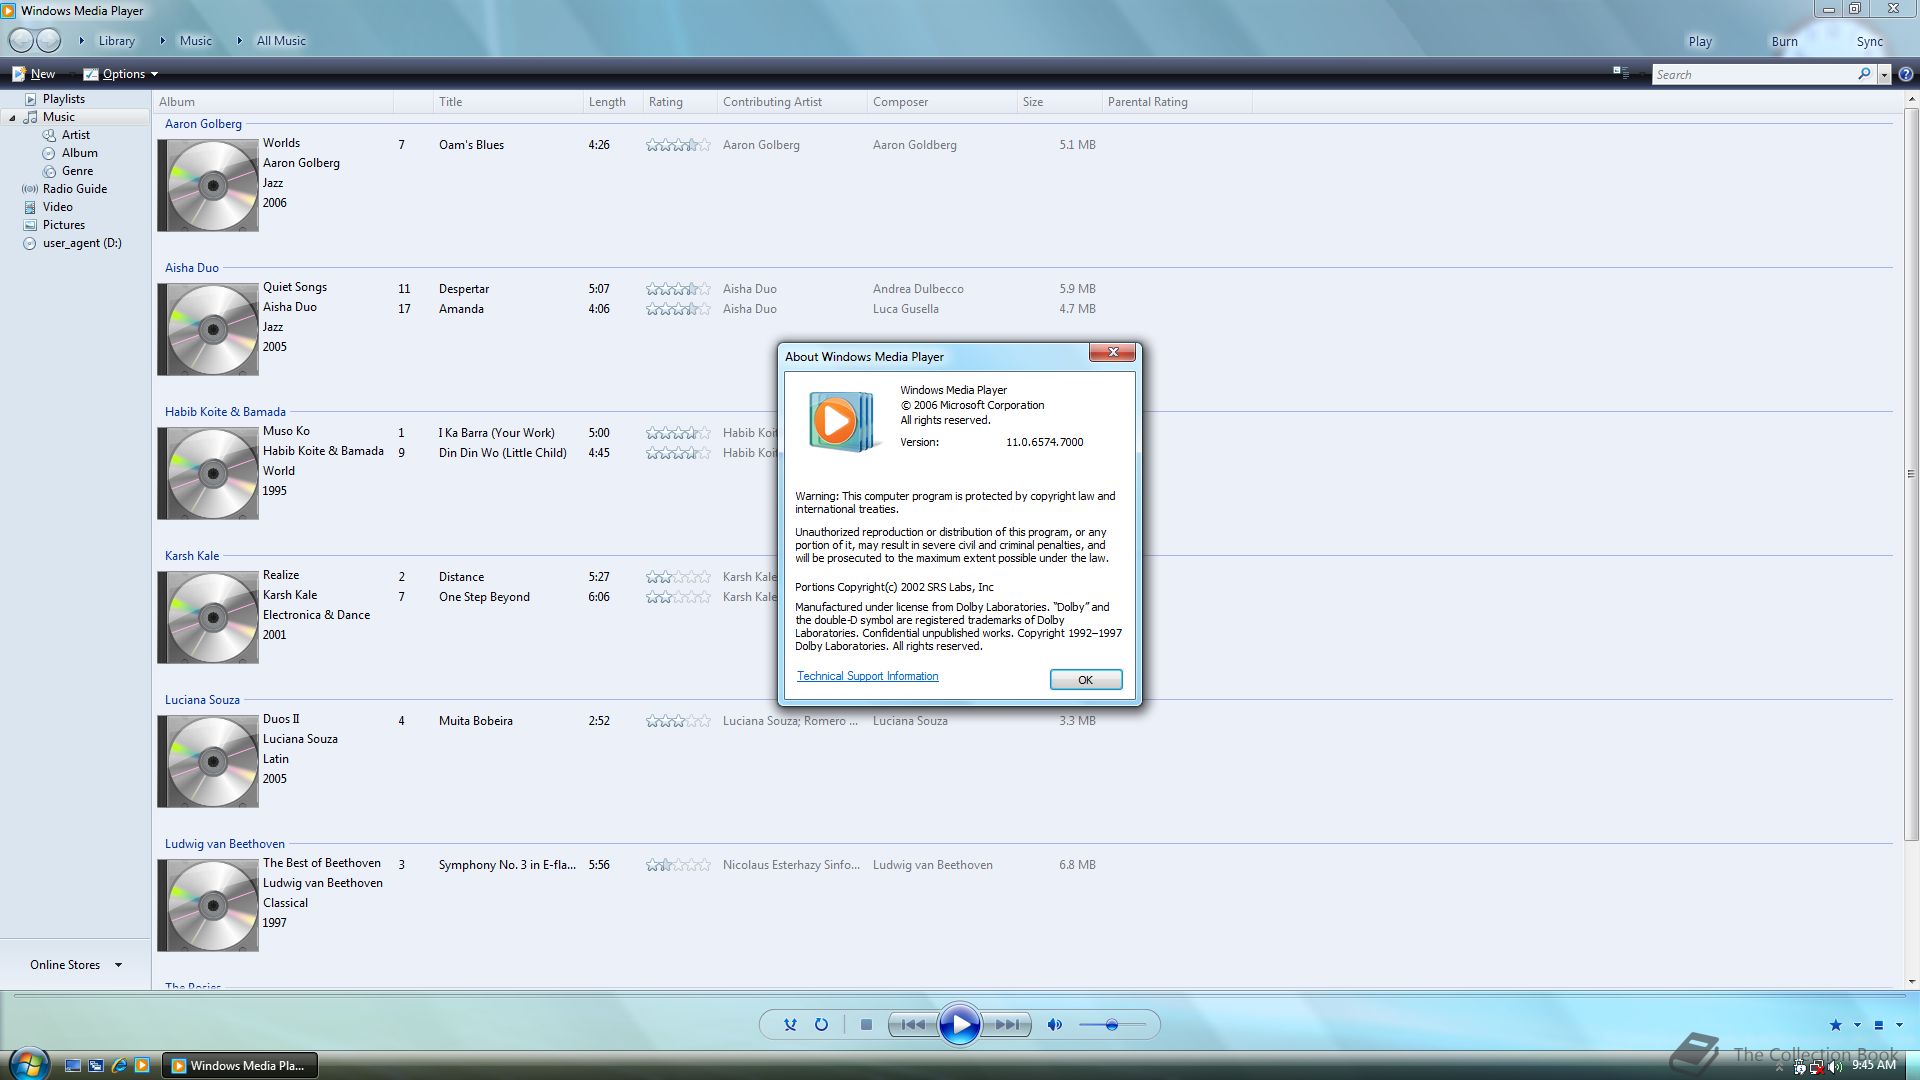Adjust the volume slider
Viewport: 1920px width, 1080px height.
pyautogui.click(x=1111, y=1024)
